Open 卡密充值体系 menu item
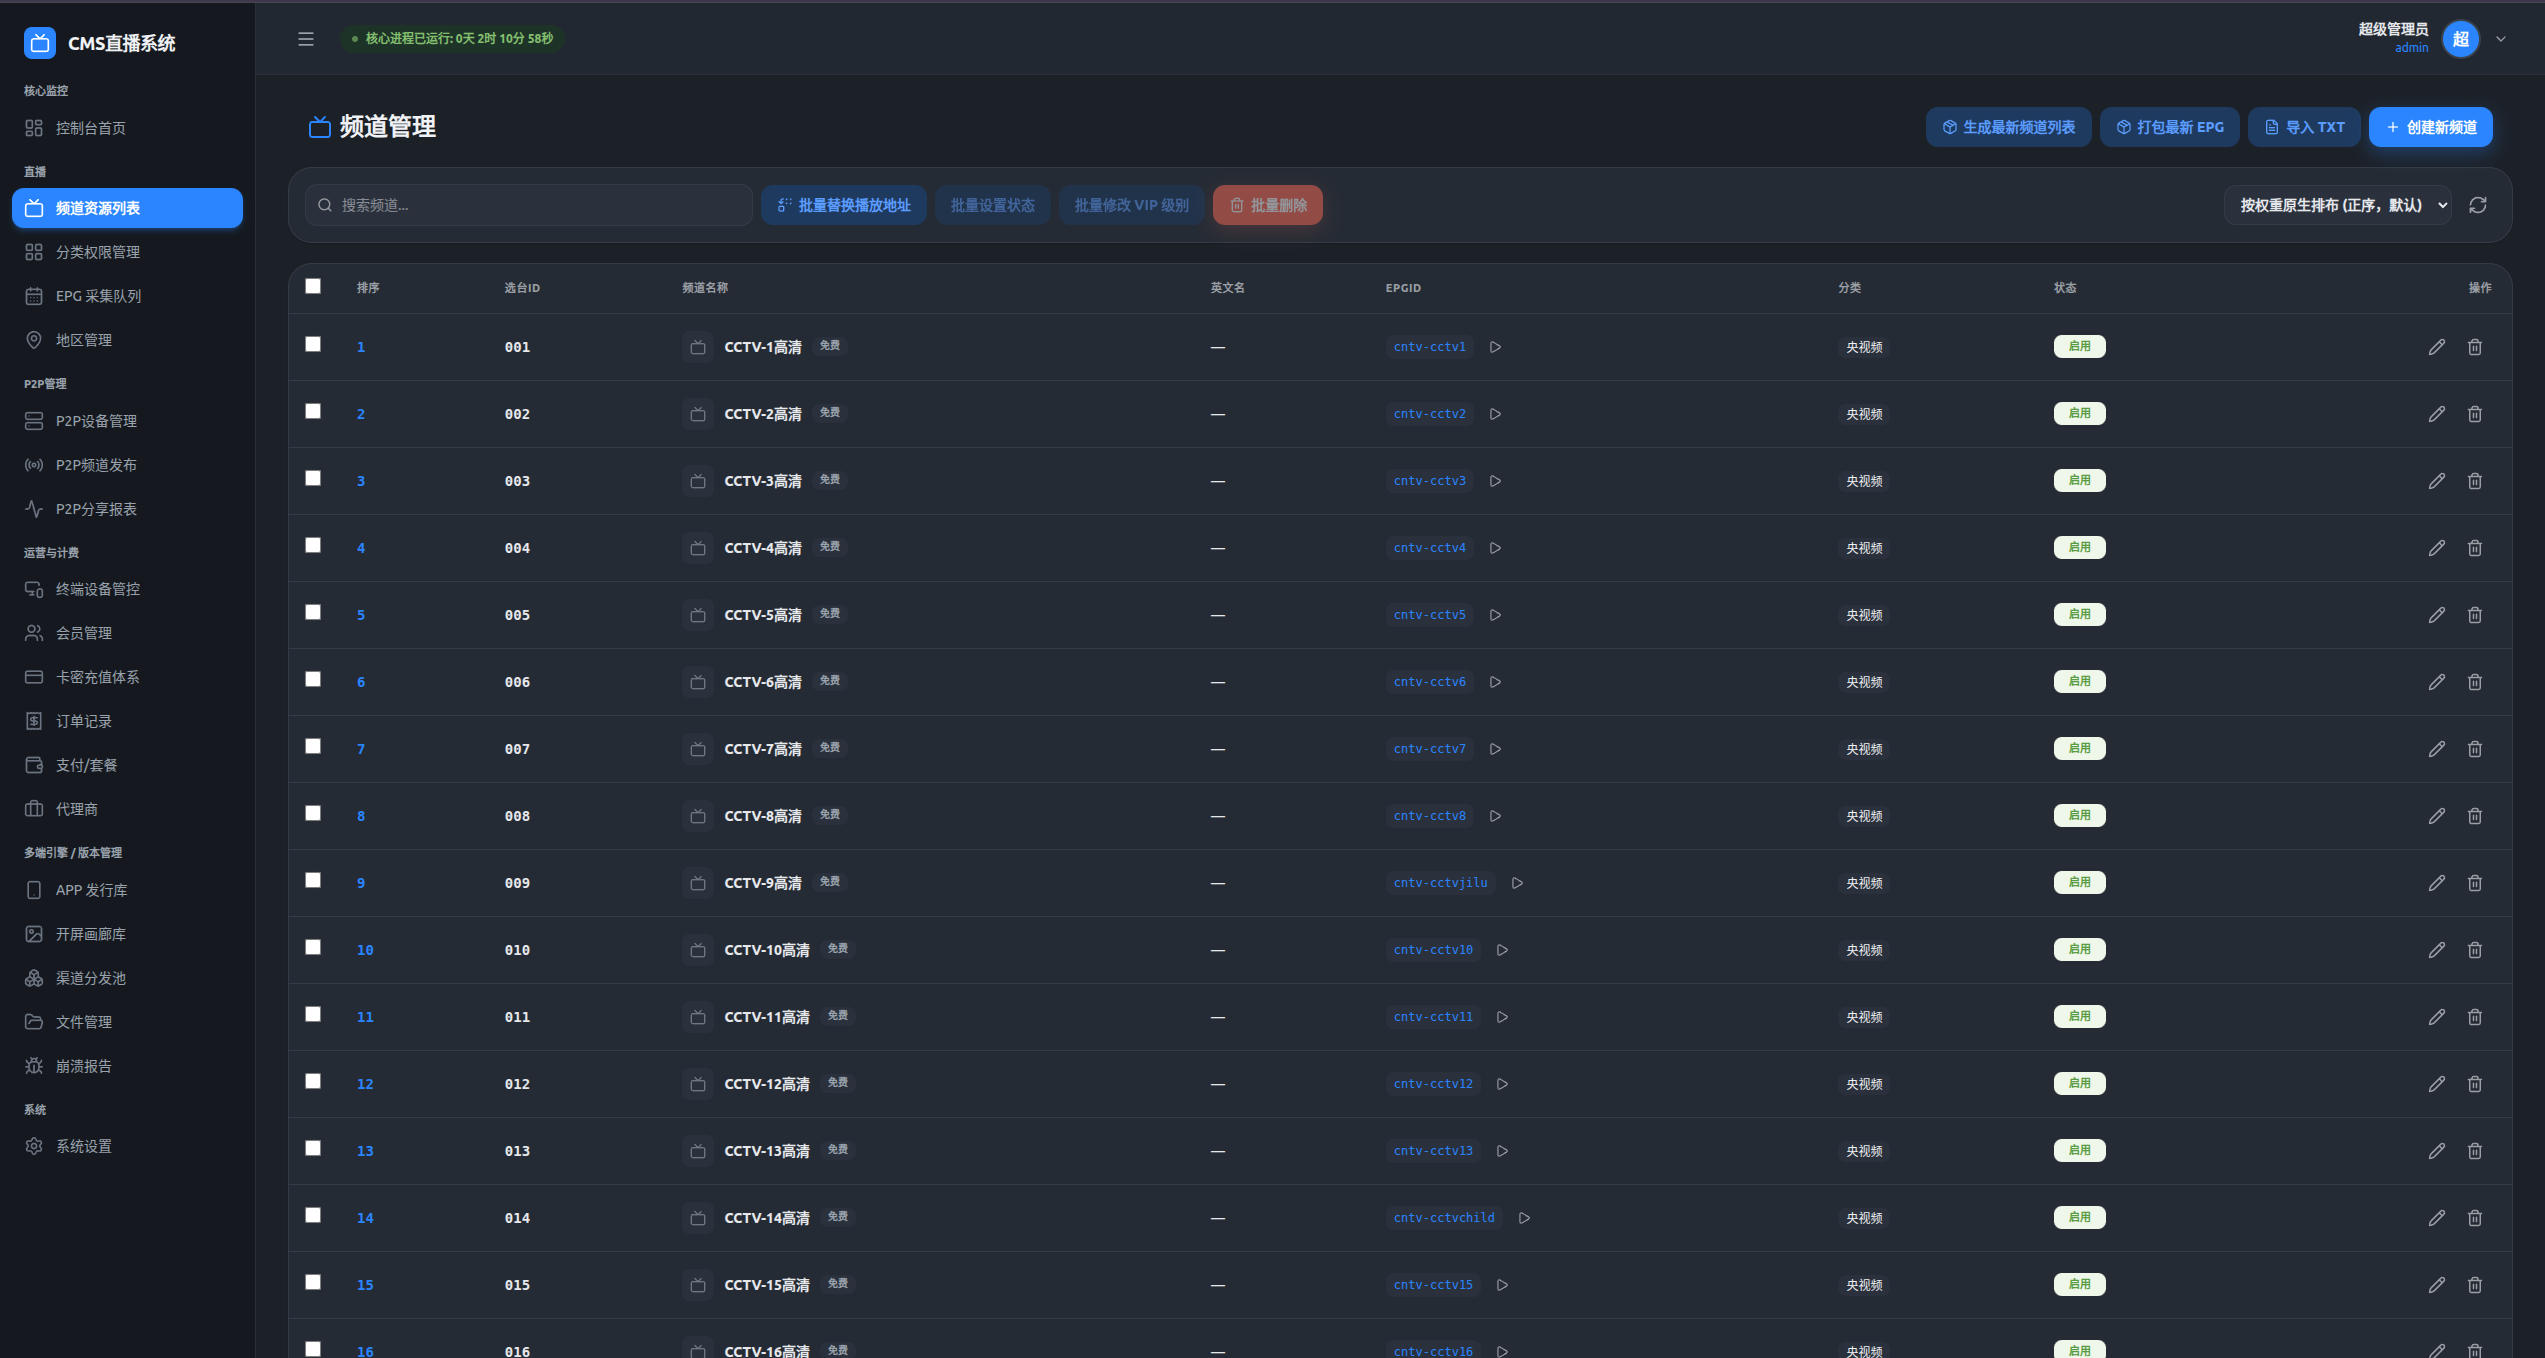The width and height of the screenshot is (2545, 1358). pyautogui.click(x=127, y=677)
